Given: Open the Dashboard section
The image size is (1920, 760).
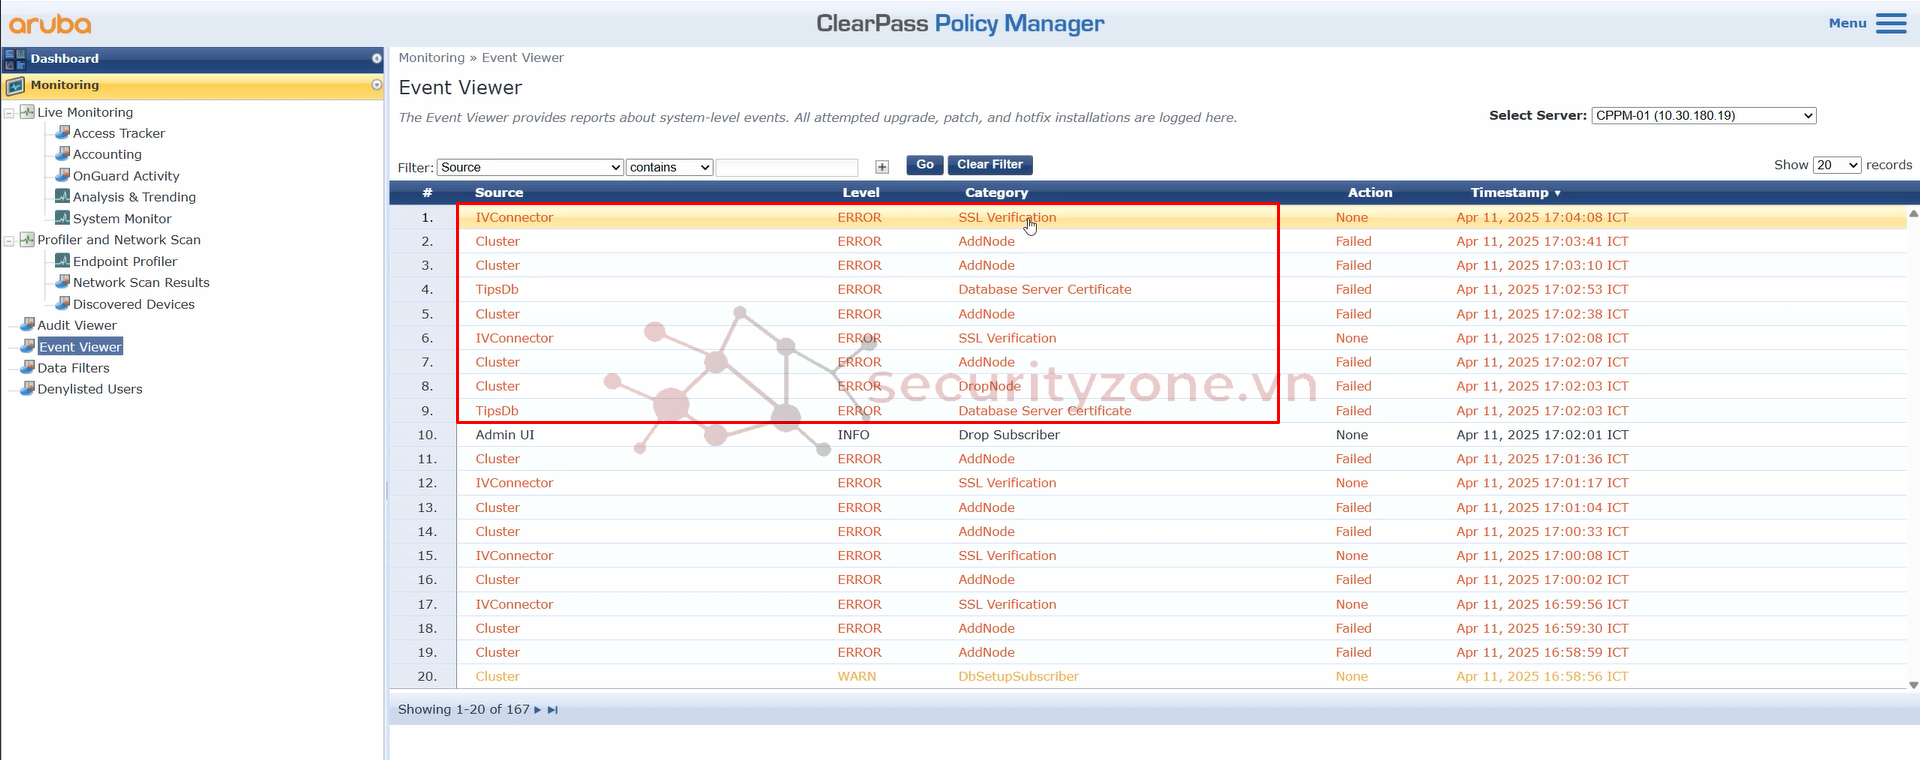Looking at the screenshot, I should [x=65, y=59].
